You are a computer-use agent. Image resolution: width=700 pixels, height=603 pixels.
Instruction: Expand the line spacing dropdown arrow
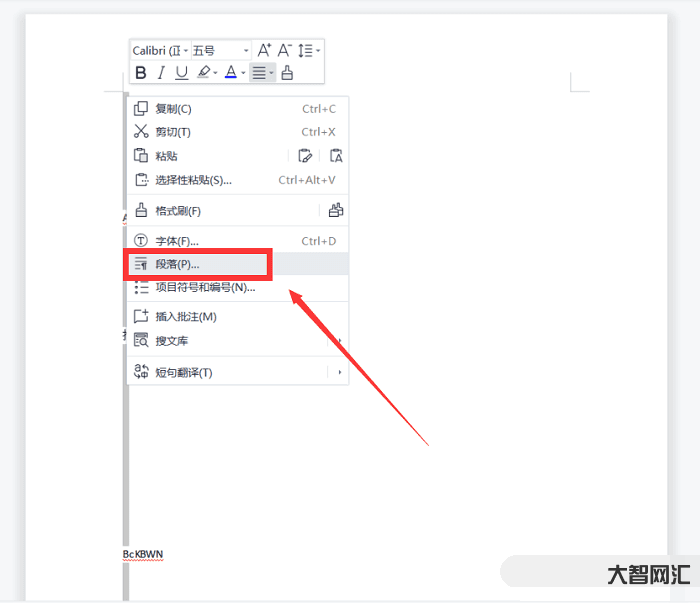pyautogui.click(x=318, y=50)
